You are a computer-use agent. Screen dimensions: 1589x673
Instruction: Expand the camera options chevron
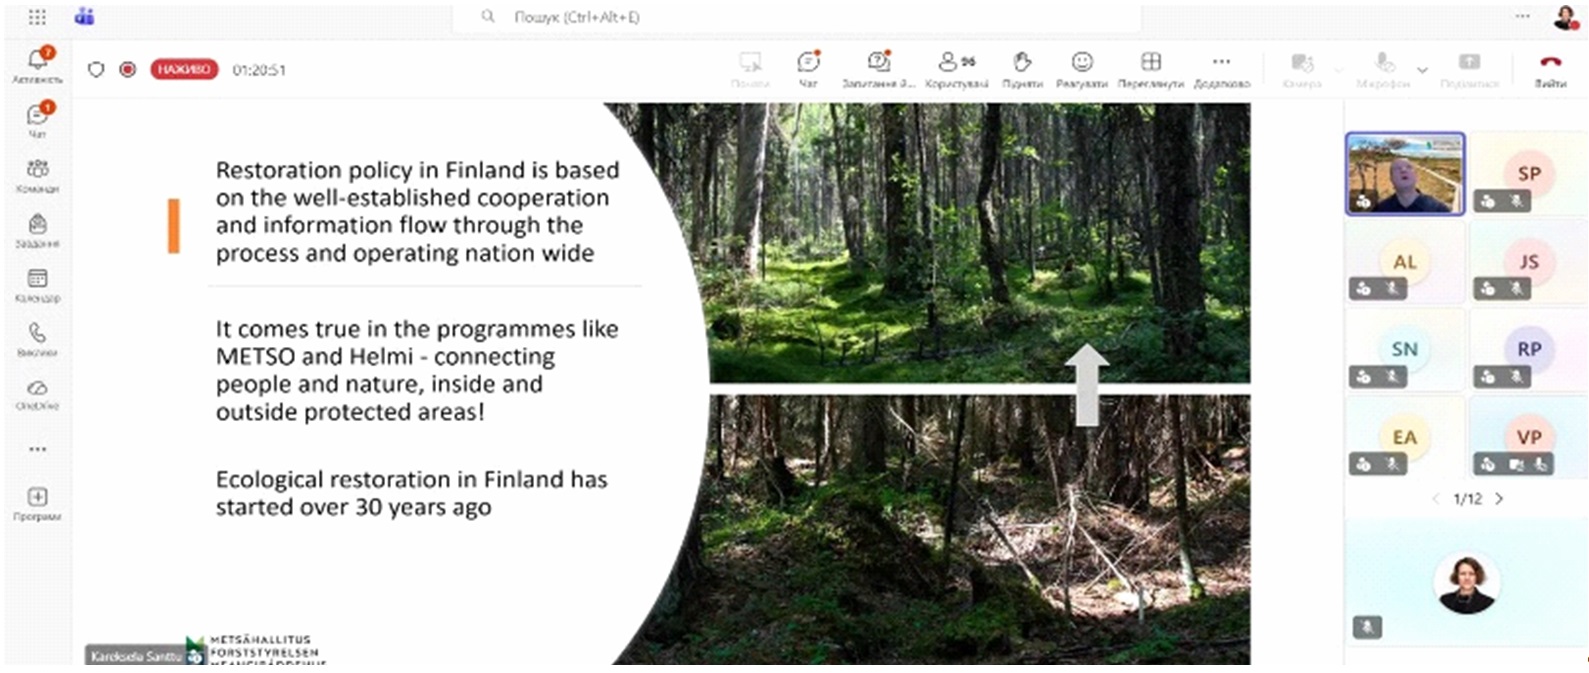(1339, 70)
